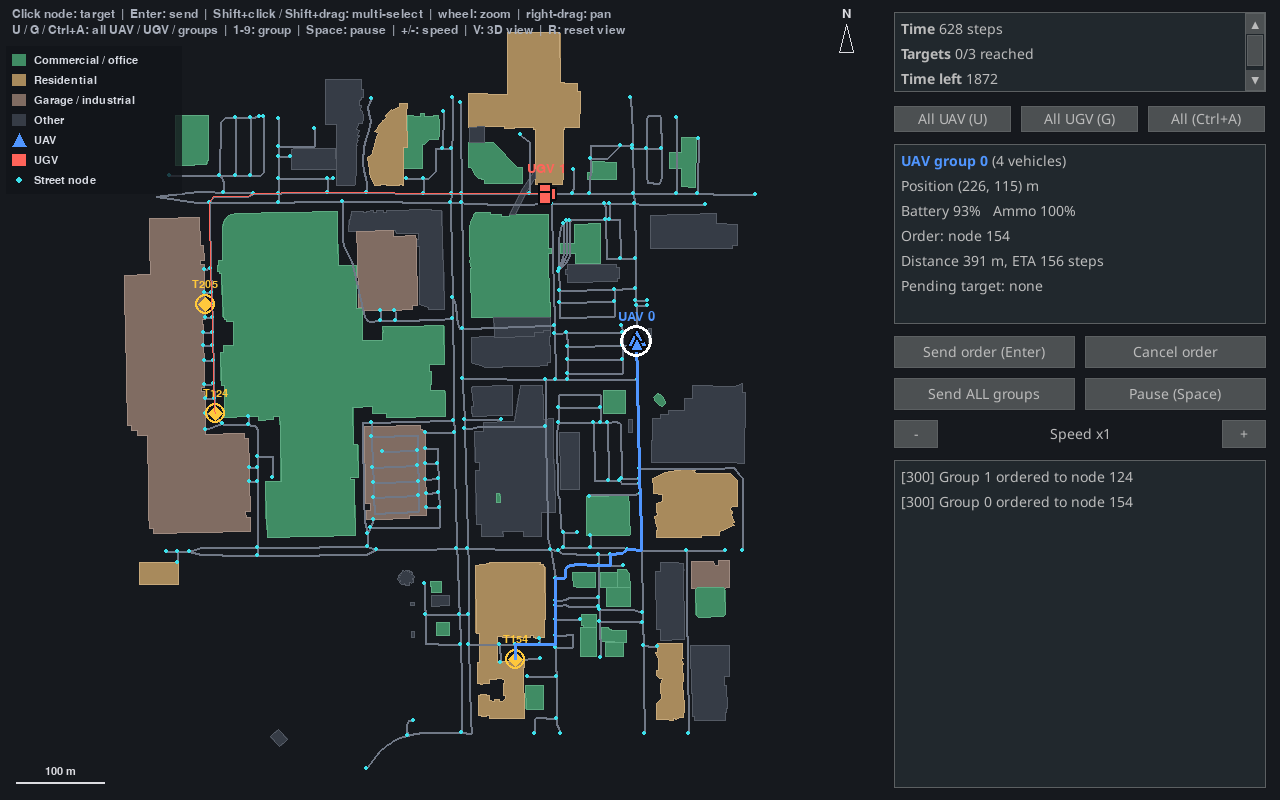1280x800 pixels.
Task: Click the red UGV square in the legend
Action: click(x=19, y=160)
